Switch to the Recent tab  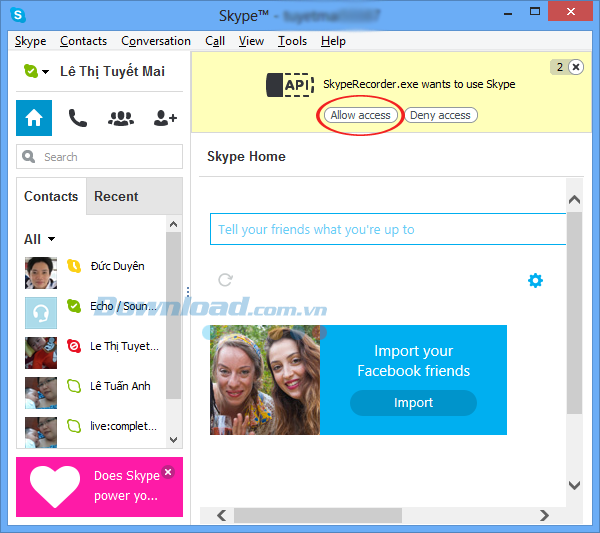tap(134, 196)
